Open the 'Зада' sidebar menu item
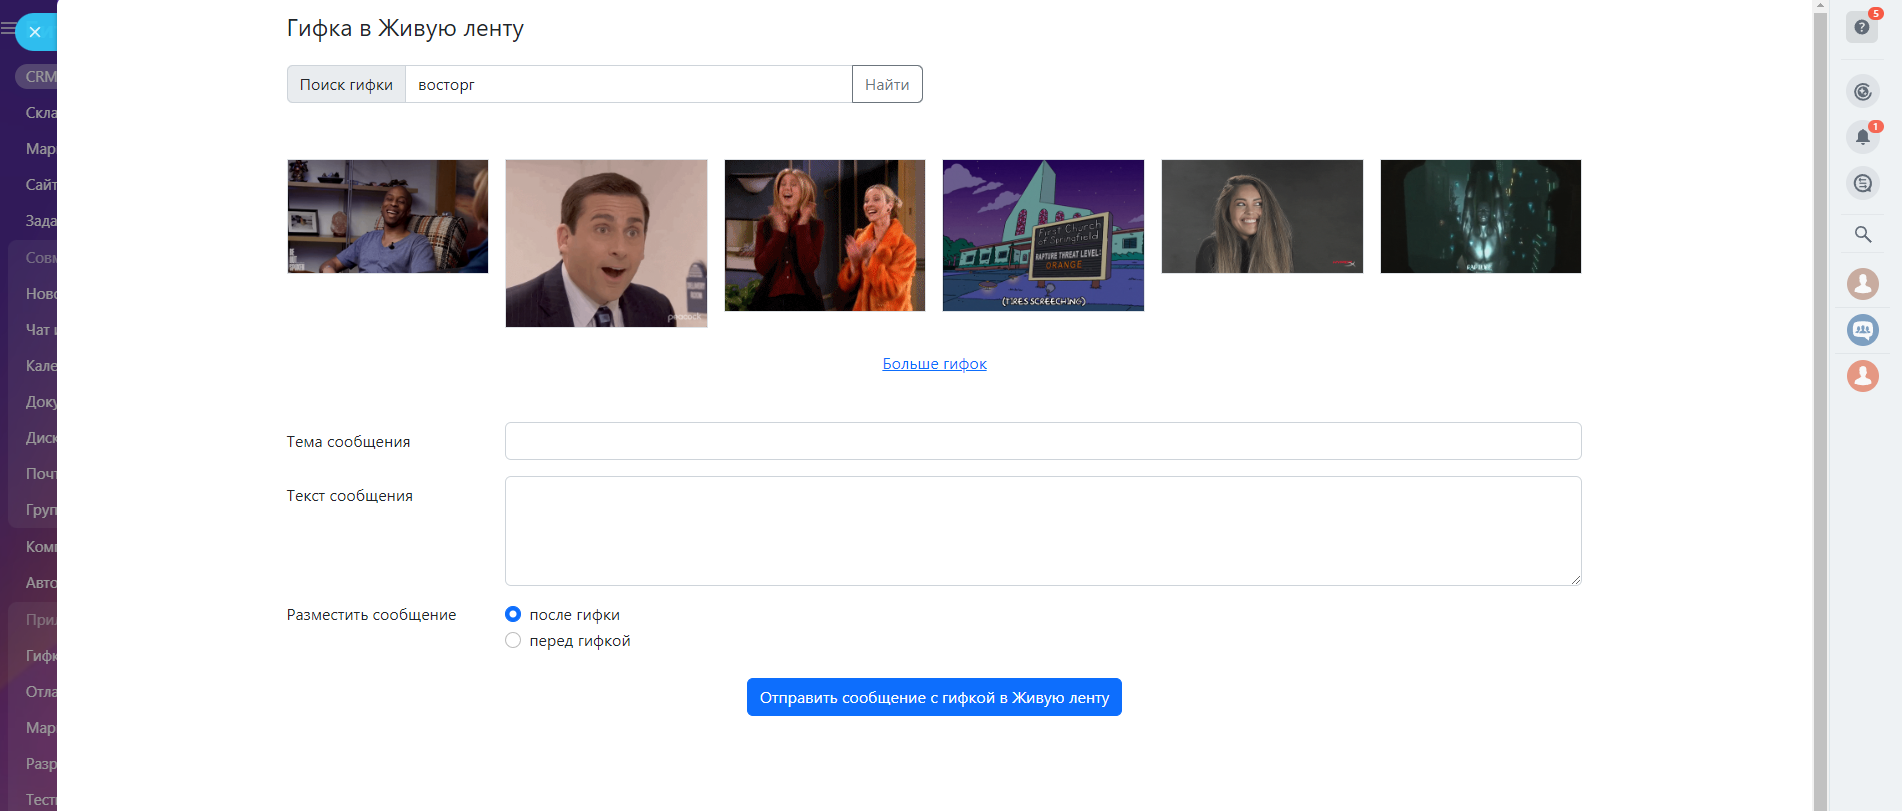Screen dimensions: 1902x811 40,221
